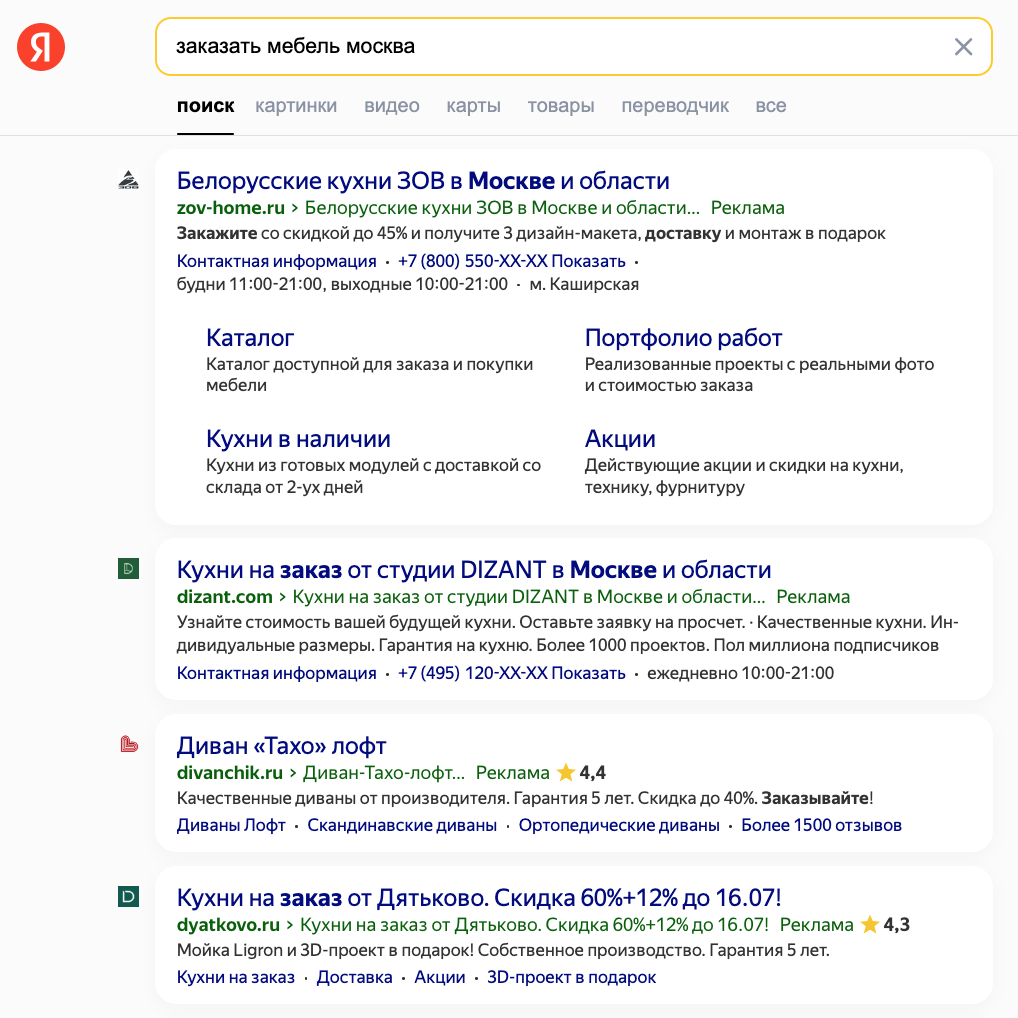Open the 'Каталог' sitelink
The height and width of the screenshot is (1018, 1018).
point(250,338)
